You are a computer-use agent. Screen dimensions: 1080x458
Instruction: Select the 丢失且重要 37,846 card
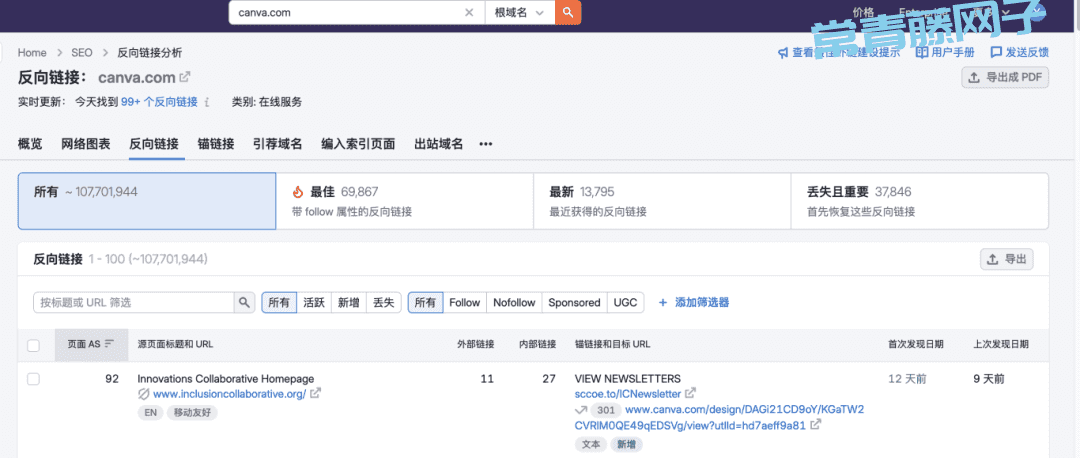[x=920, y=201]
